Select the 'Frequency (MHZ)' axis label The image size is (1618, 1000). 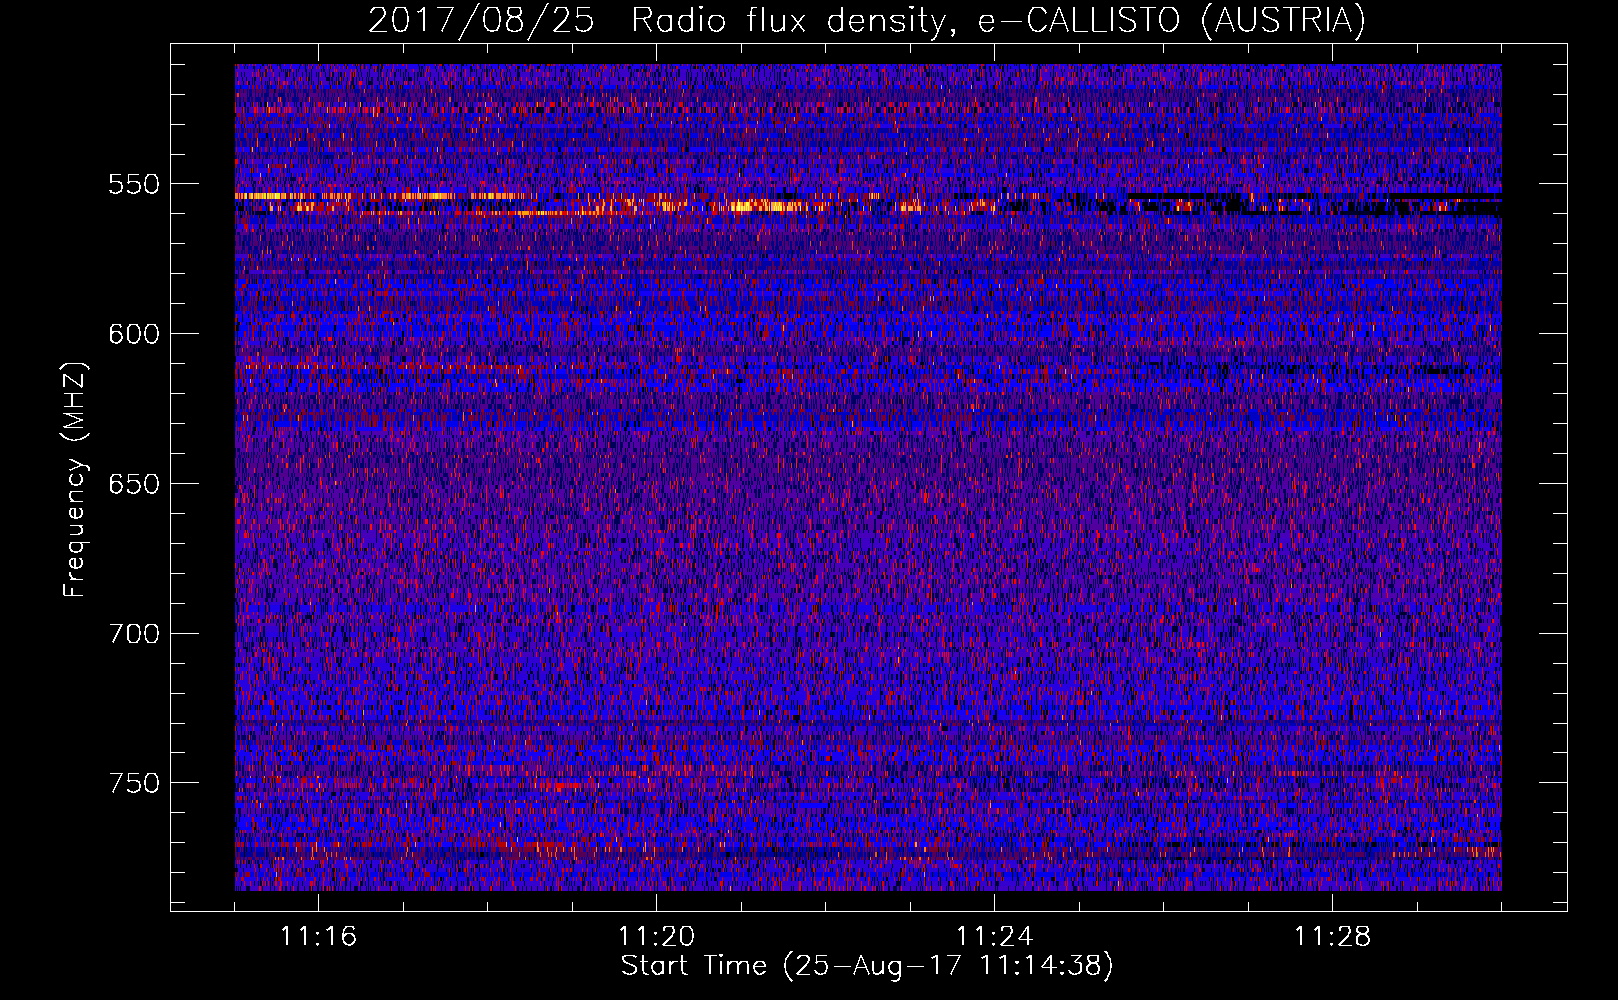pos(75,481)
